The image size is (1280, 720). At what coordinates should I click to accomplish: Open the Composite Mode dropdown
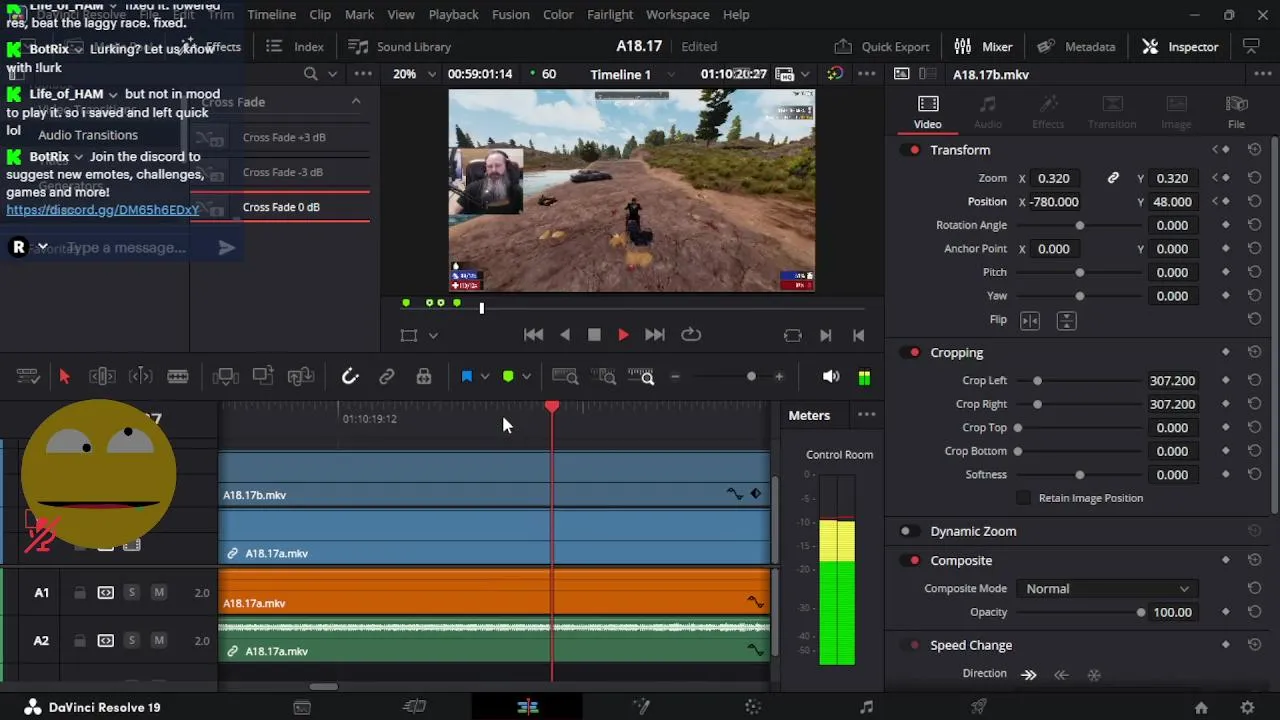[1106, 589]
